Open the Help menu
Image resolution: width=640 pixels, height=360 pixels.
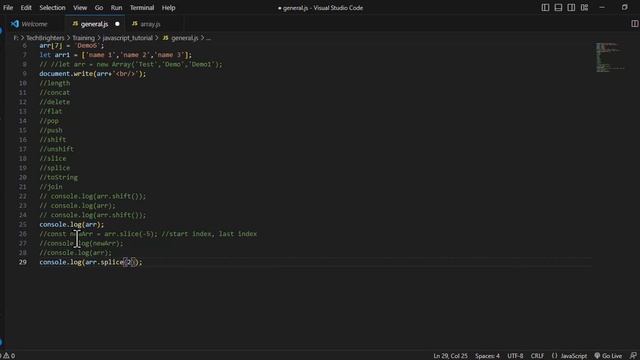click(x=168, y=8)
